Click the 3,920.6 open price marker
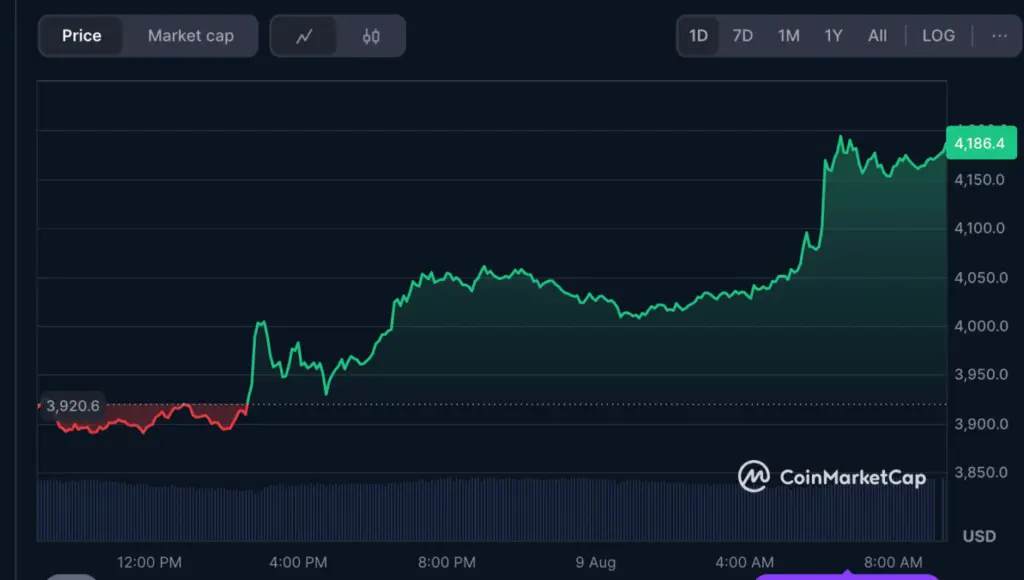 [x=71, y=407]
